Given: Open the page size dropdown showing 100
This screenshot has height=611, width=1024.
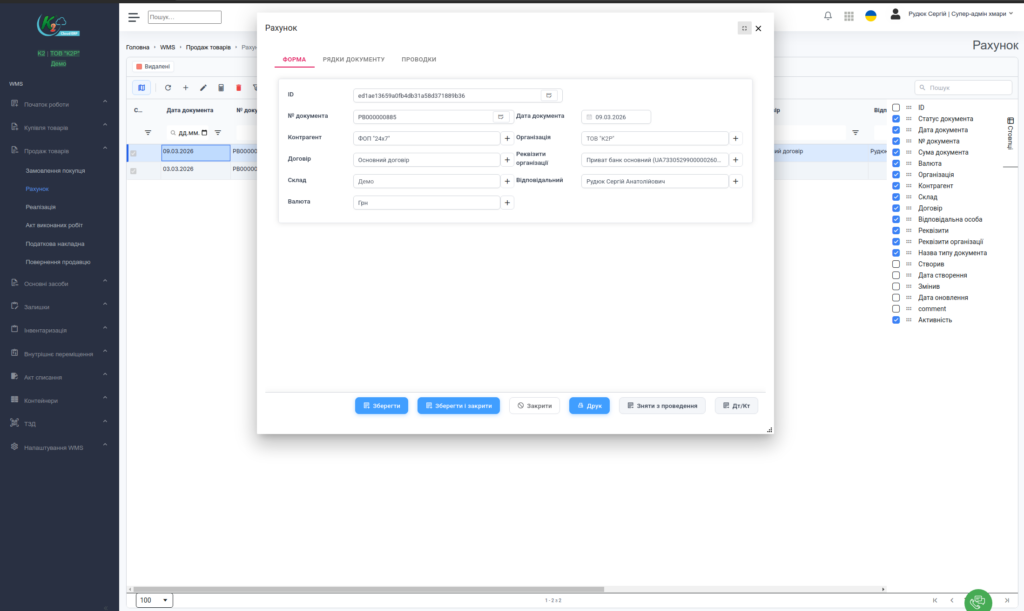Looking at the screenshot, I should pos(154,600).
